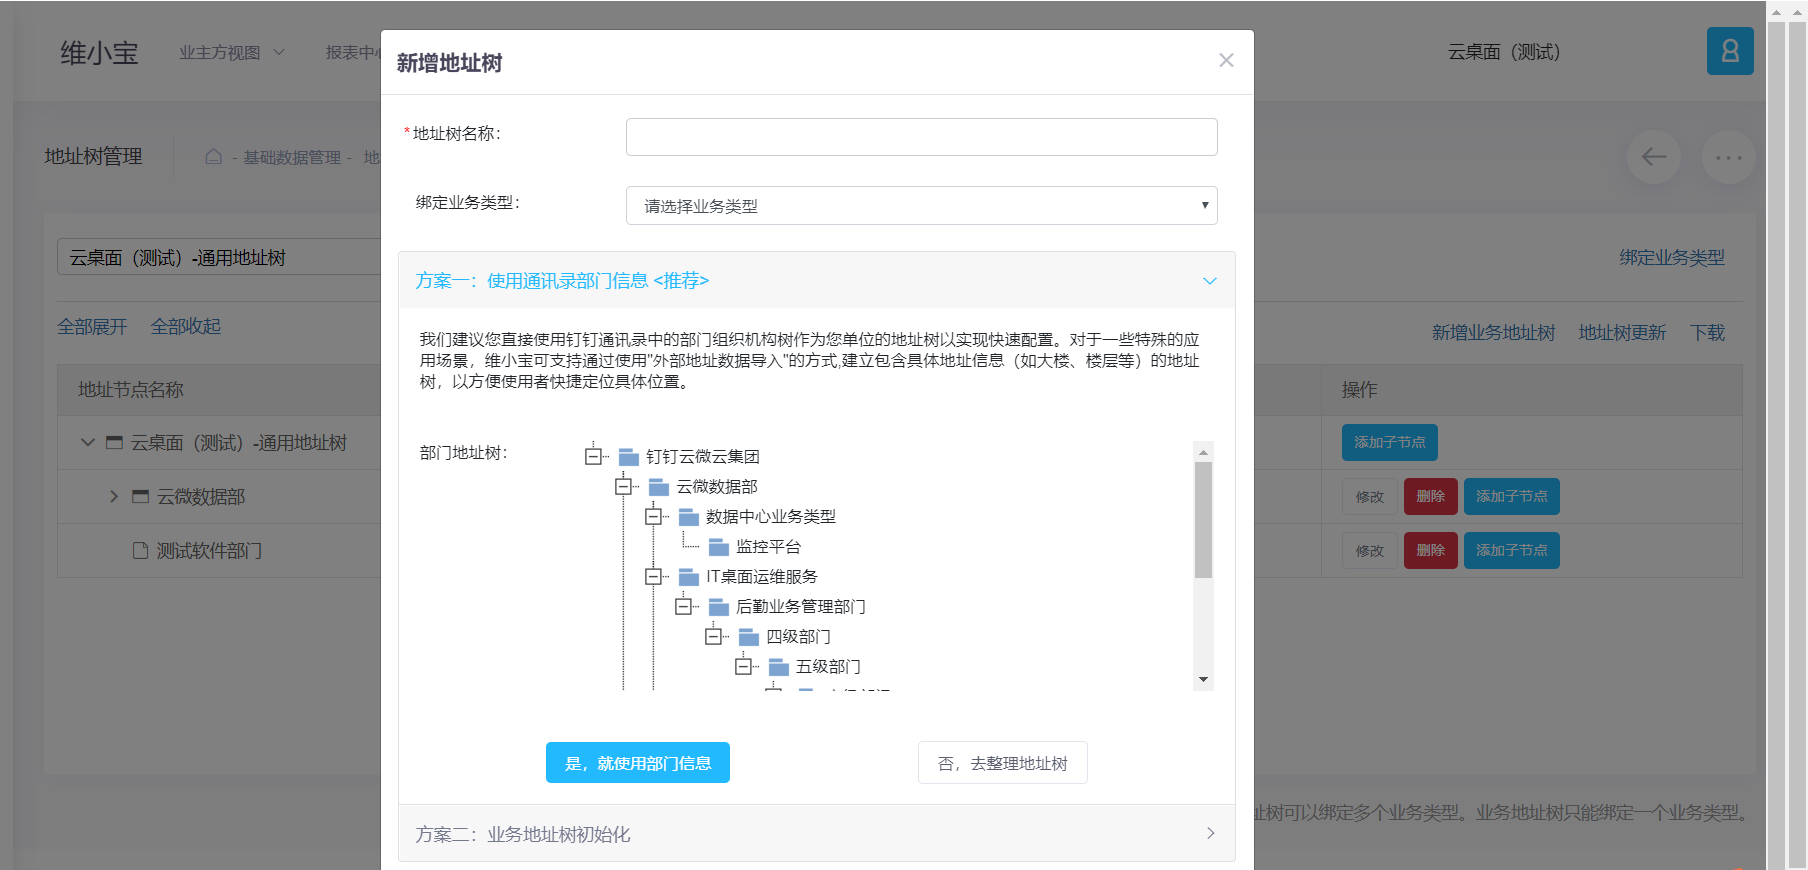This screenshot has height=870, width=1808.
Task: Collapse the IT桌面运维服务 tree node
Action: (653, 576)
